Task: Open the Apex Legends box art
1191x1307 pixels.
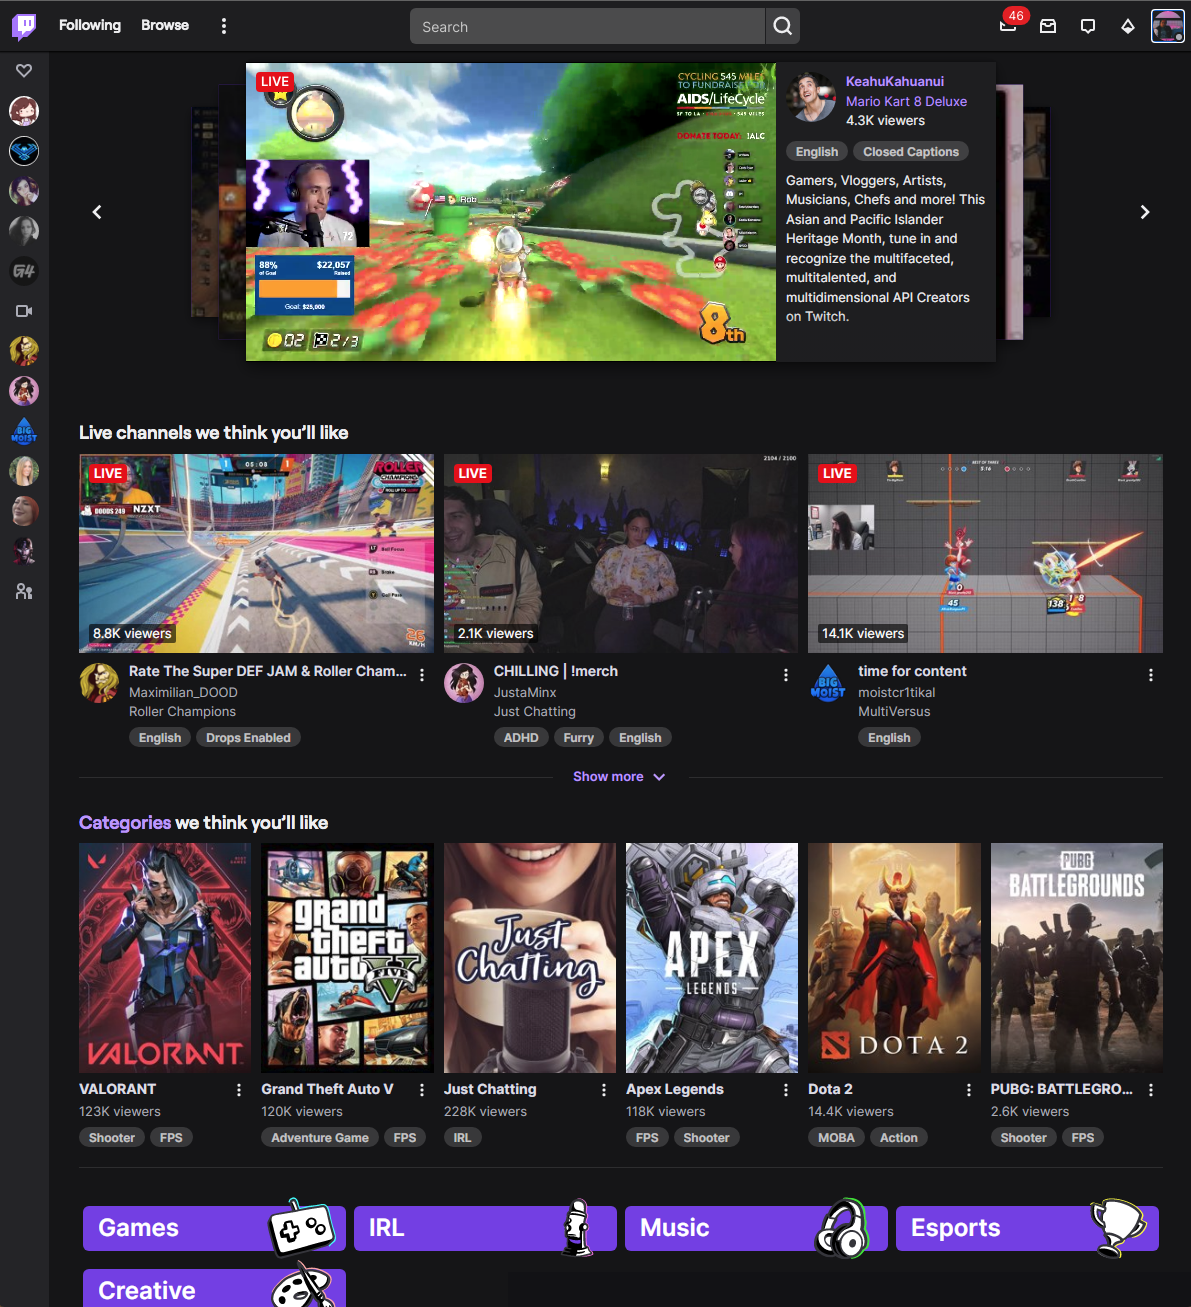Action: pos(712,958)
